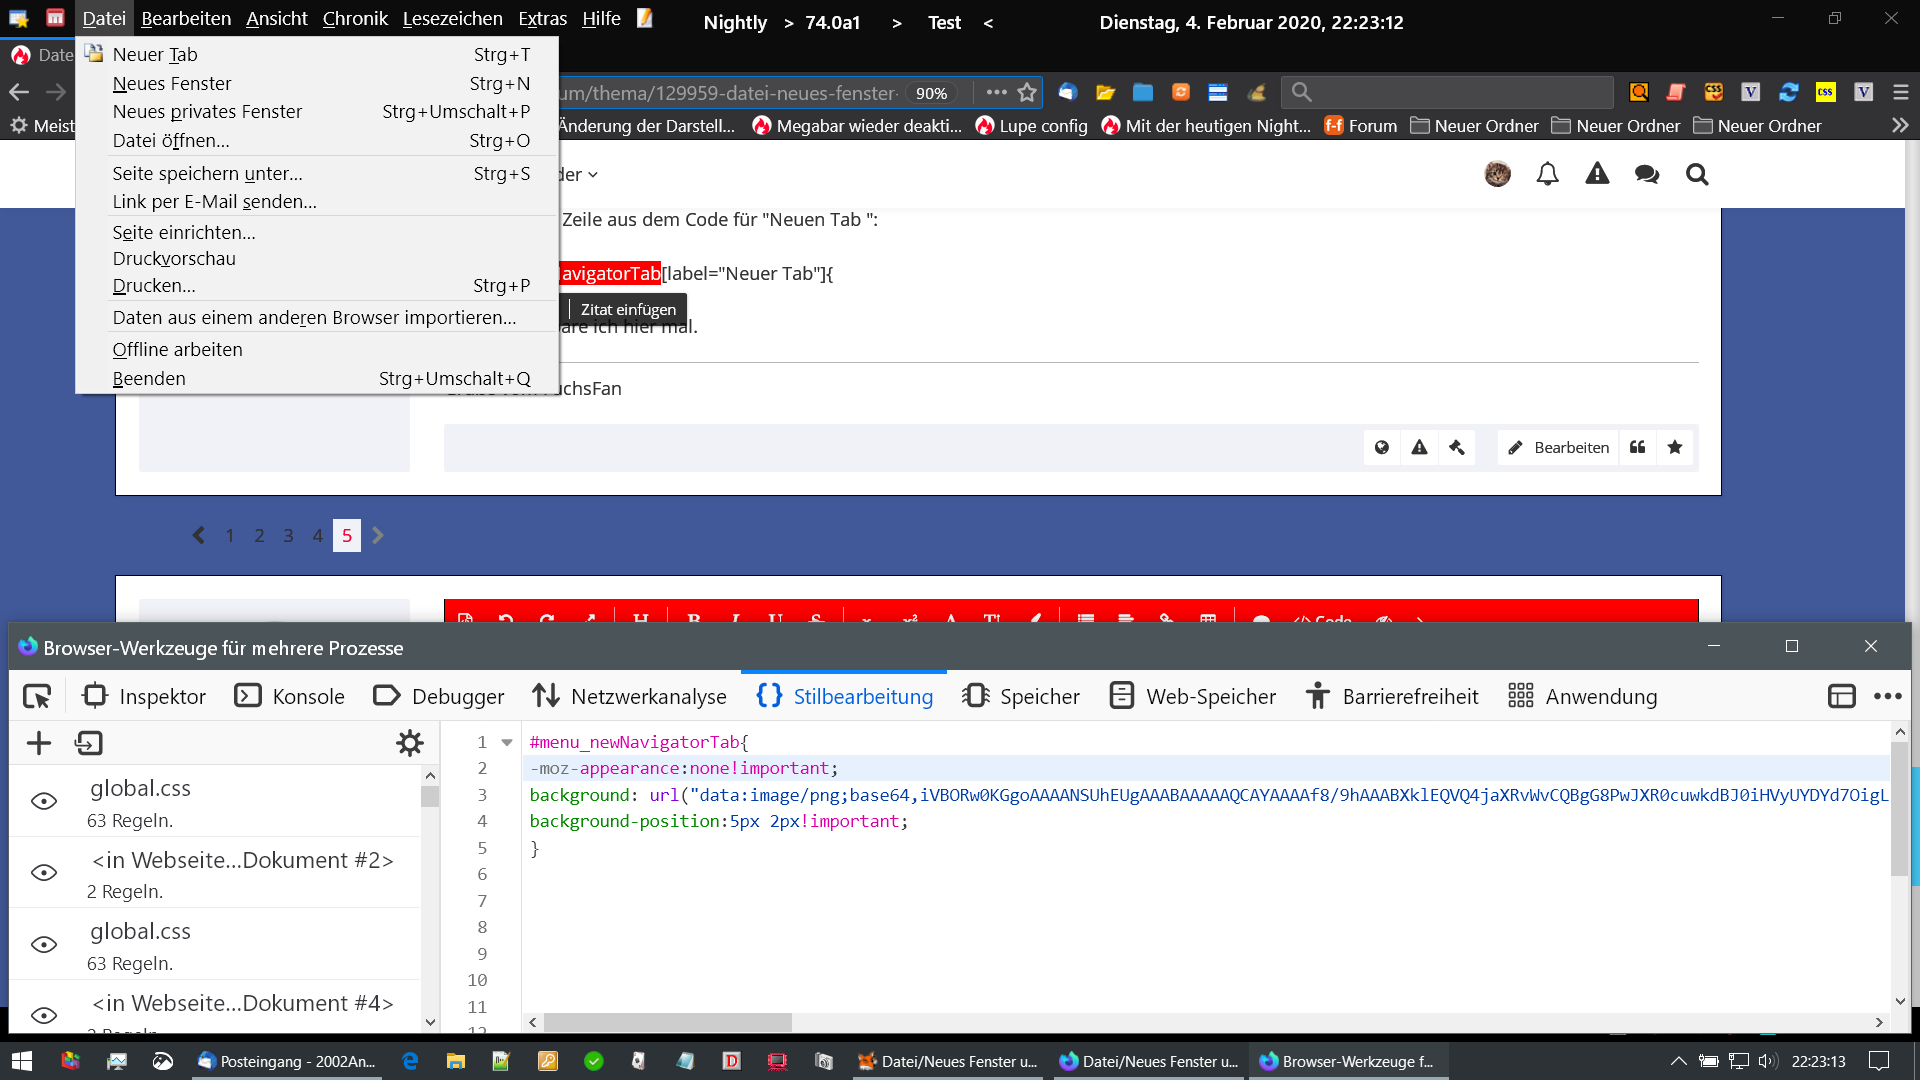The image size is (1920, 1080).
Task: Click the quote icon beside Bearbeiten
Action: tap(1637, 447)
